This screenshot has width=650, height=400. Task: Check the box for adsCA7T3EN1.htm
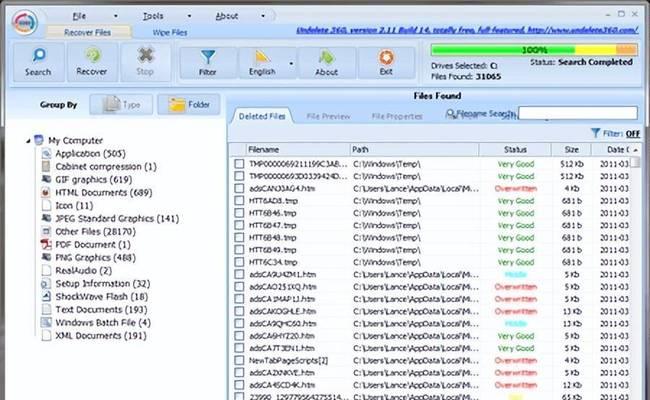(239, 348)
